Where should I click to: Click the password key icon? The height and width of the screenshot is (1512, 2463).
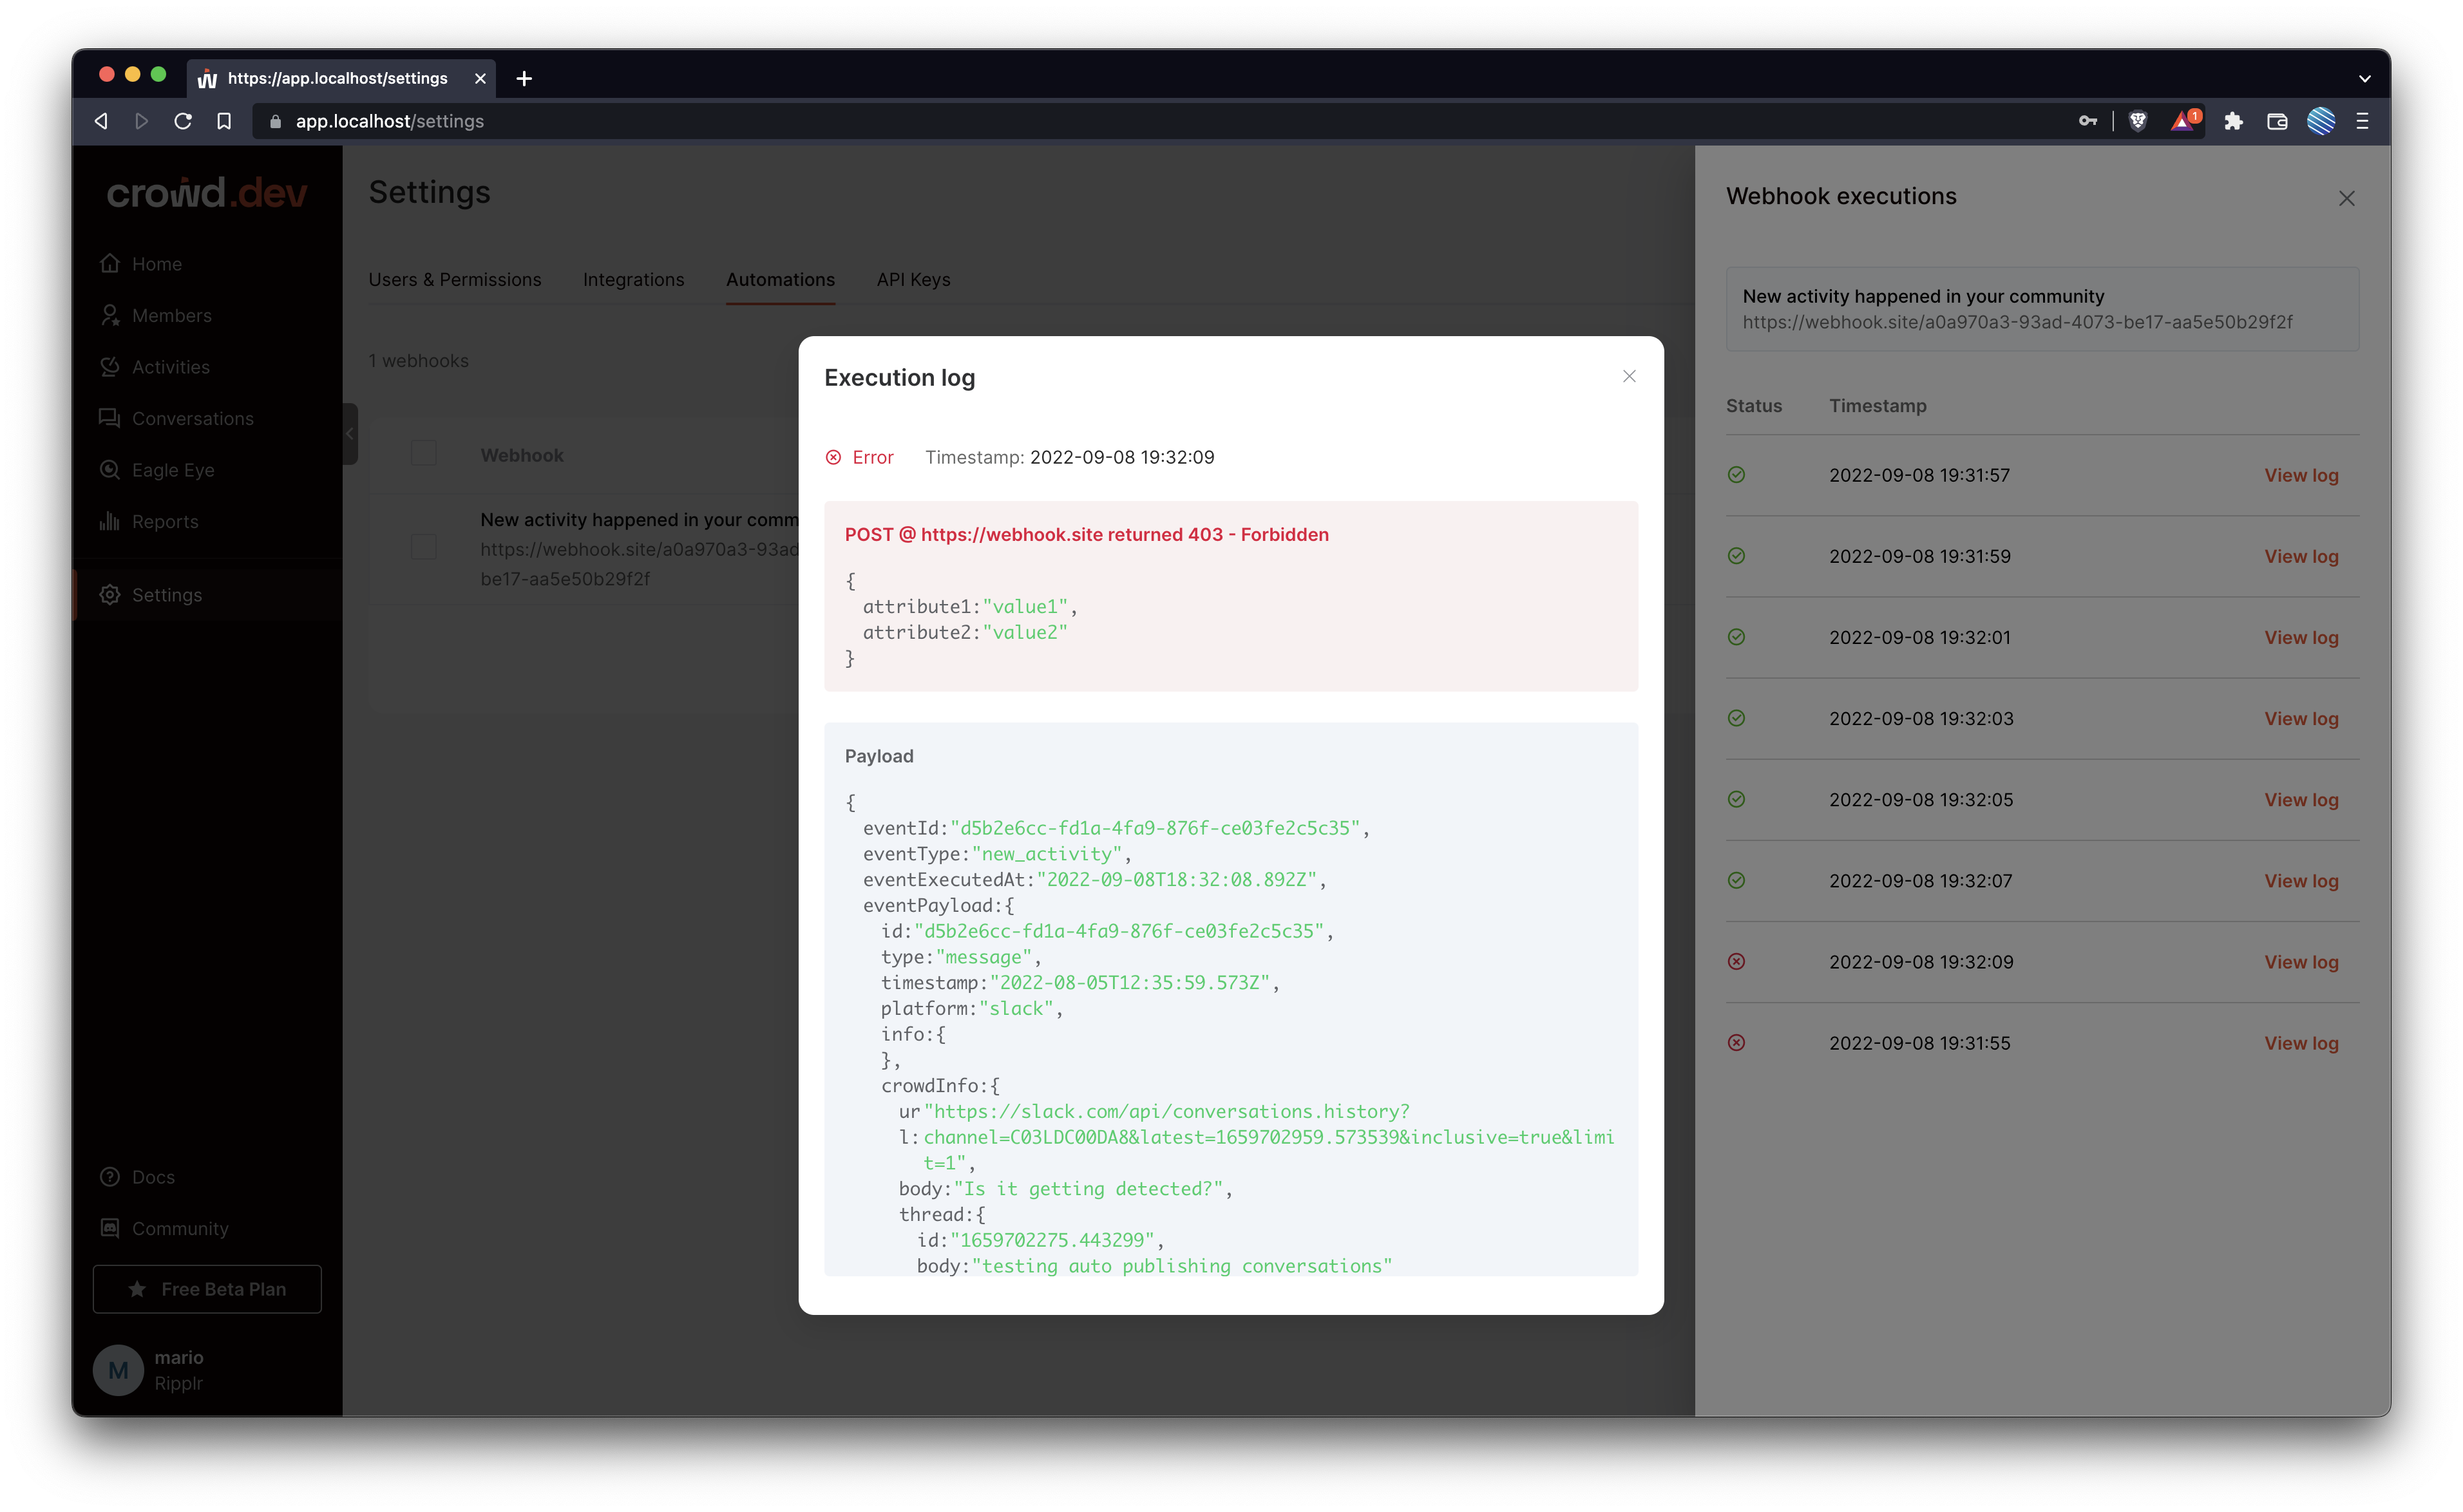pos(2087,121)
